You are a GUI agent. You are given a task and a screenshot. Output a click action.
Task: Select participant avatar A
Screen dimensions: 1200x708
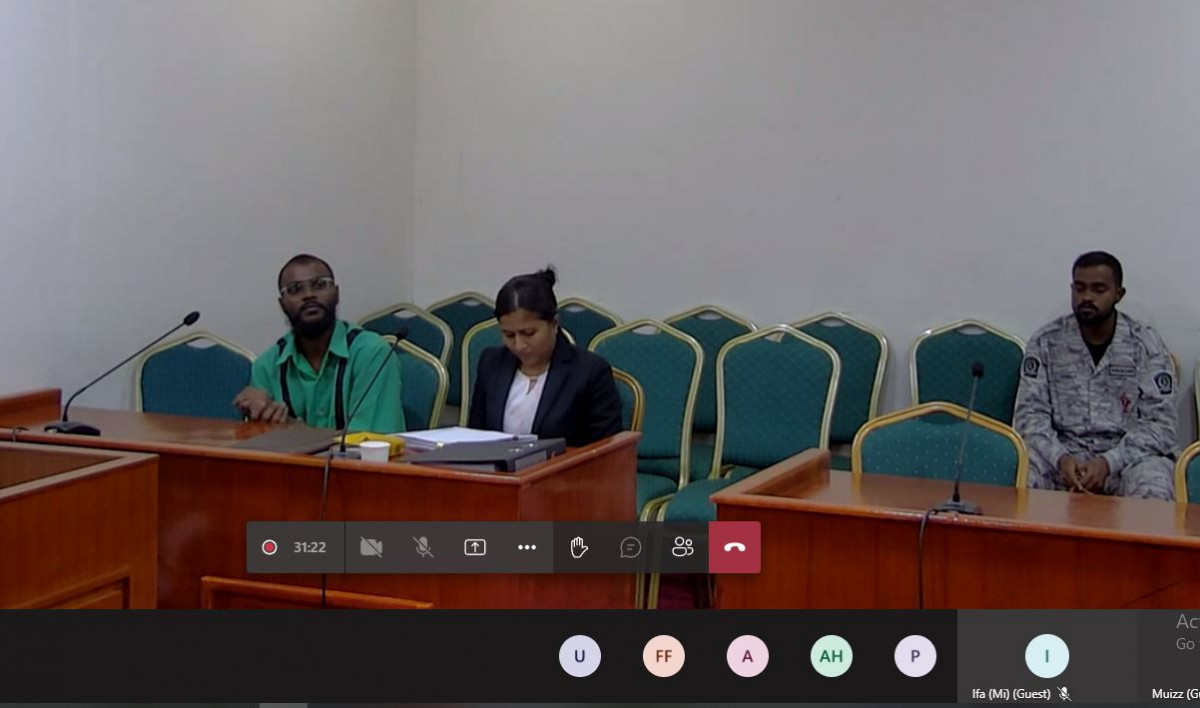(748, 656)
